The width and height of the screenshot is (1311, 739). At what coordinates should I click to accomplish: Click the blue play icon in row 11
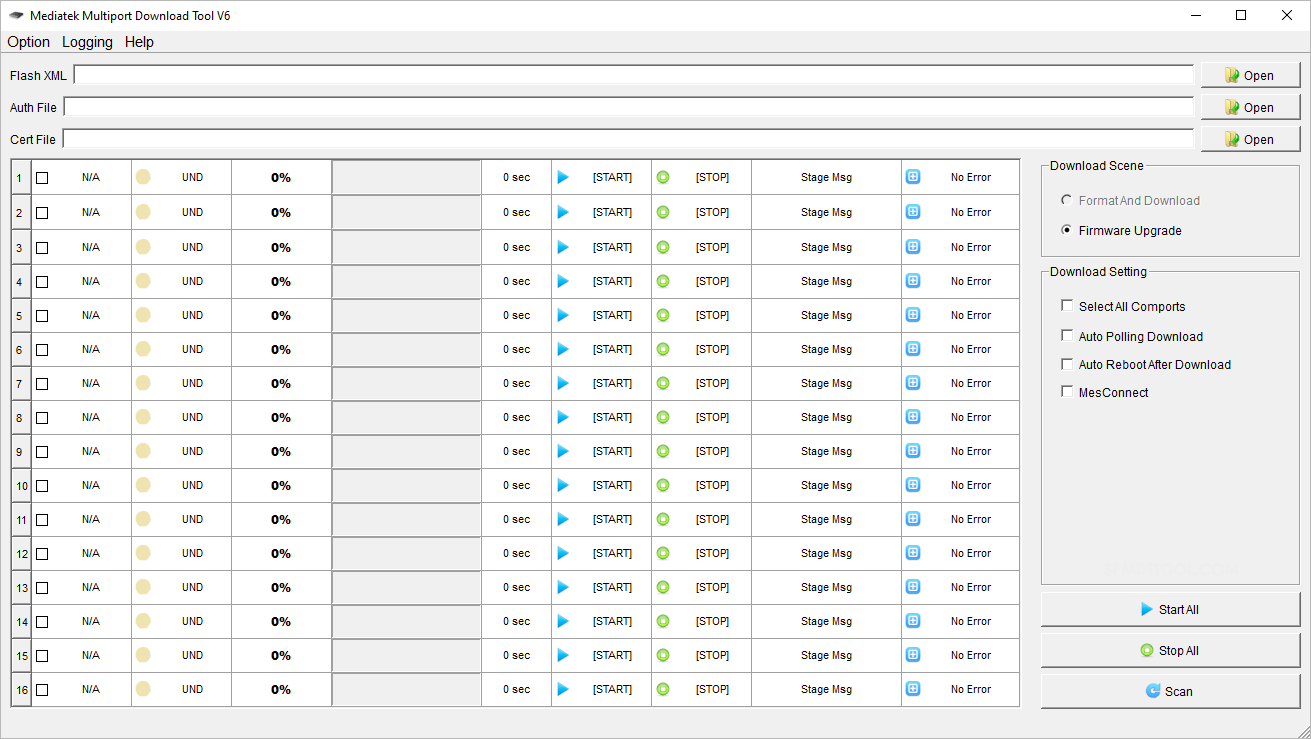coord(563,519)
